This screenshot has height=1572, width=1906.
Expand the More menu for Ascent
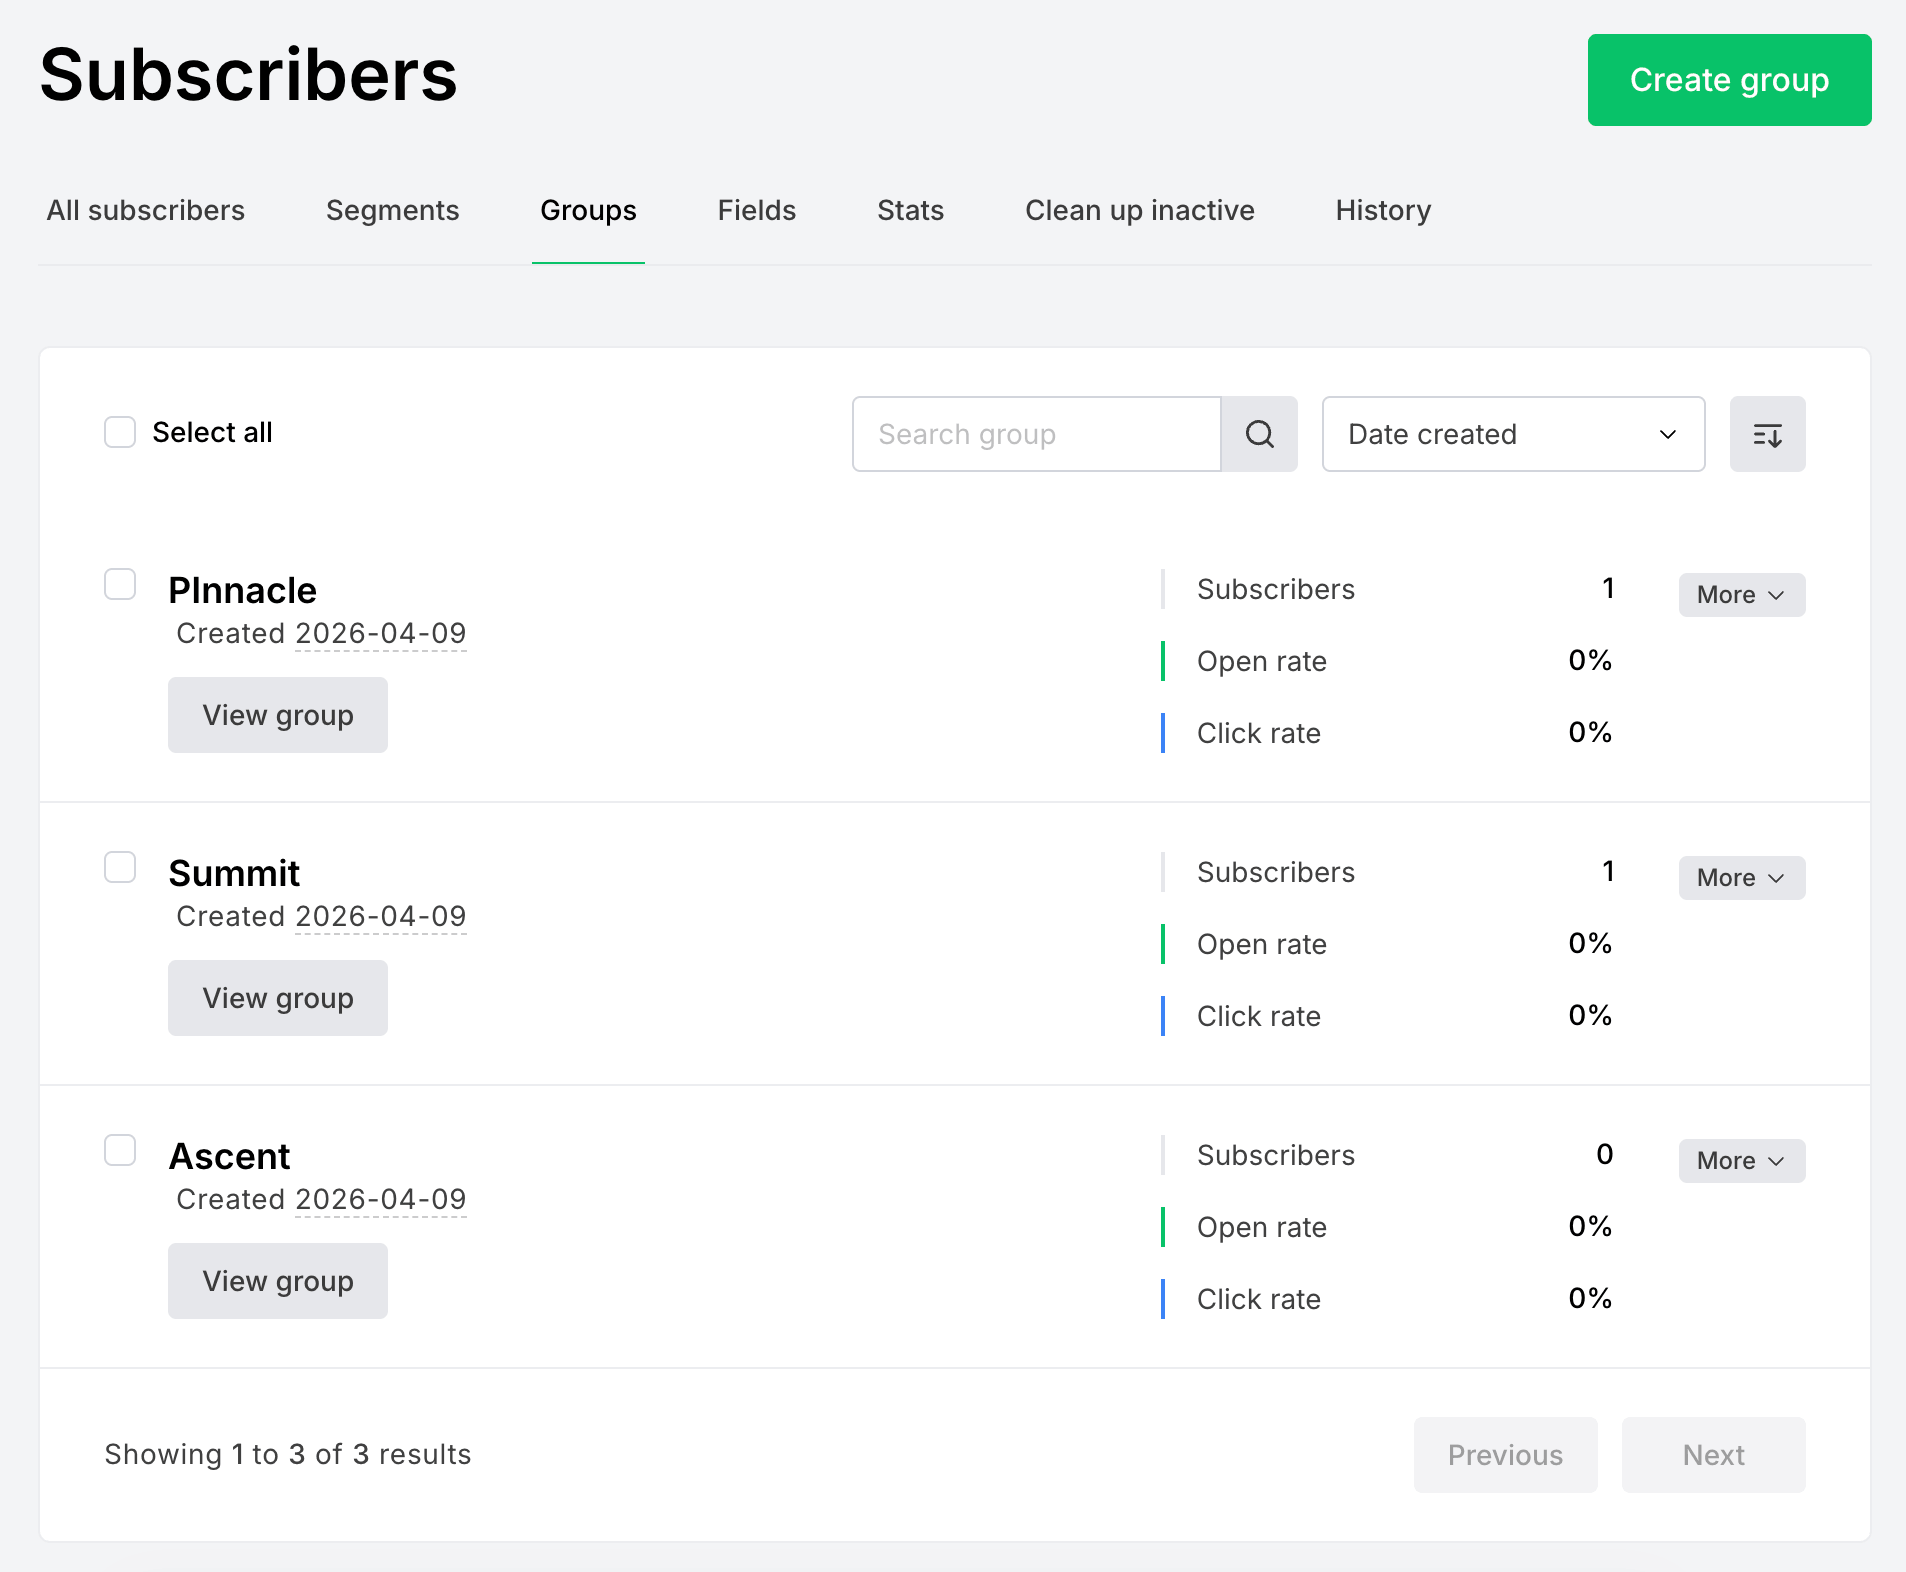[1741, 1161]
